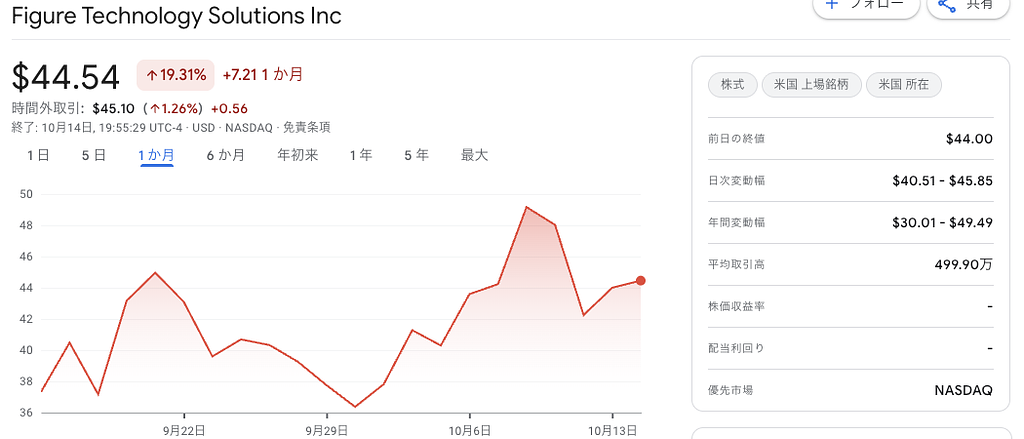Click the 株式 chip
Viewport: 1024px width, 439px height.
pos(733,85)
